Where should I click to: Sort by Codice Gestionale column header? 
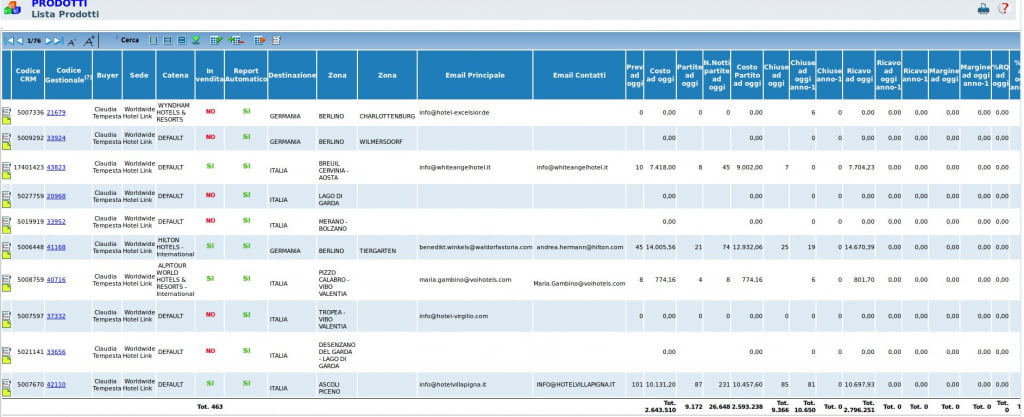[x=69, y=75]
